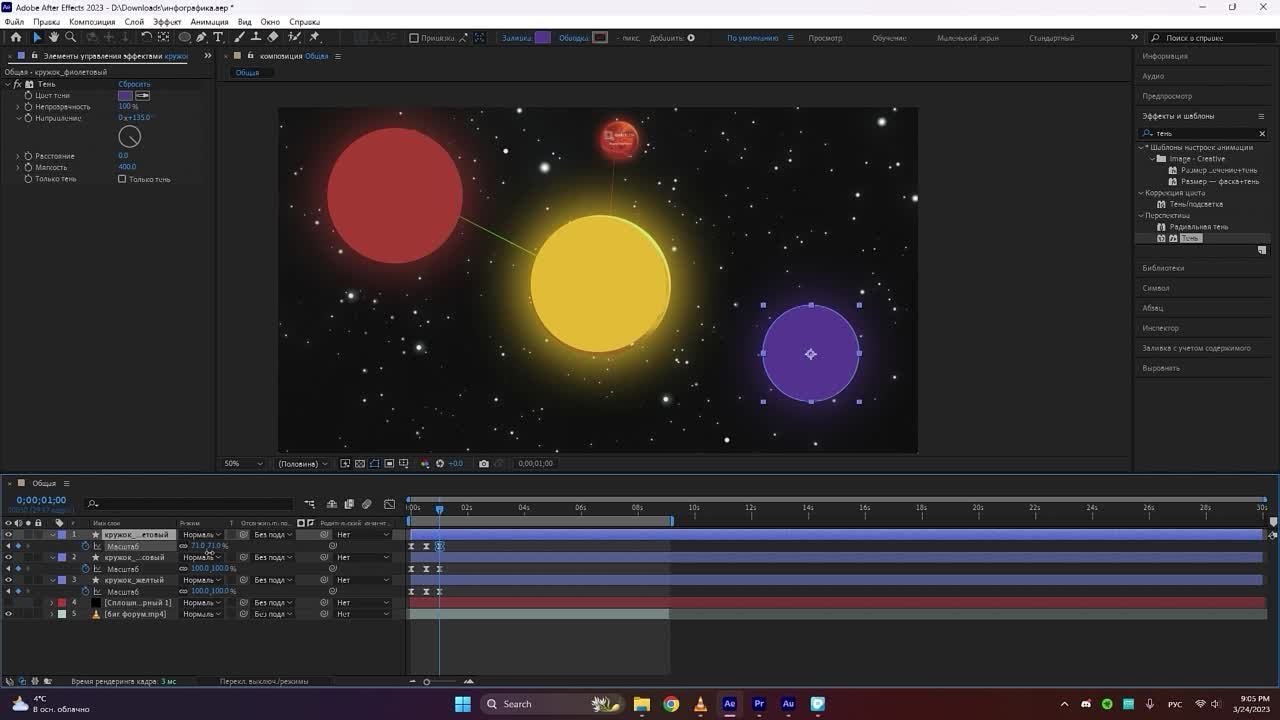Select the Home icon in the toolbar
Screen dimensions: 1280x720
(x=16, y=38)
